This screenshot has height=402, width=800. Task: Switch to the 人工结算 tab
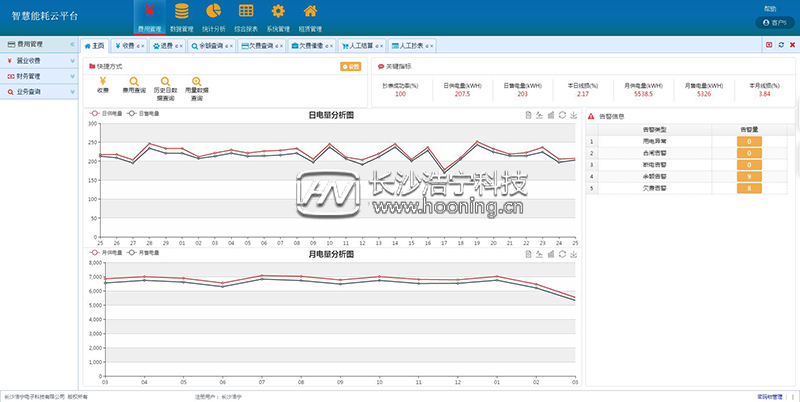click(x=359, y=46)
